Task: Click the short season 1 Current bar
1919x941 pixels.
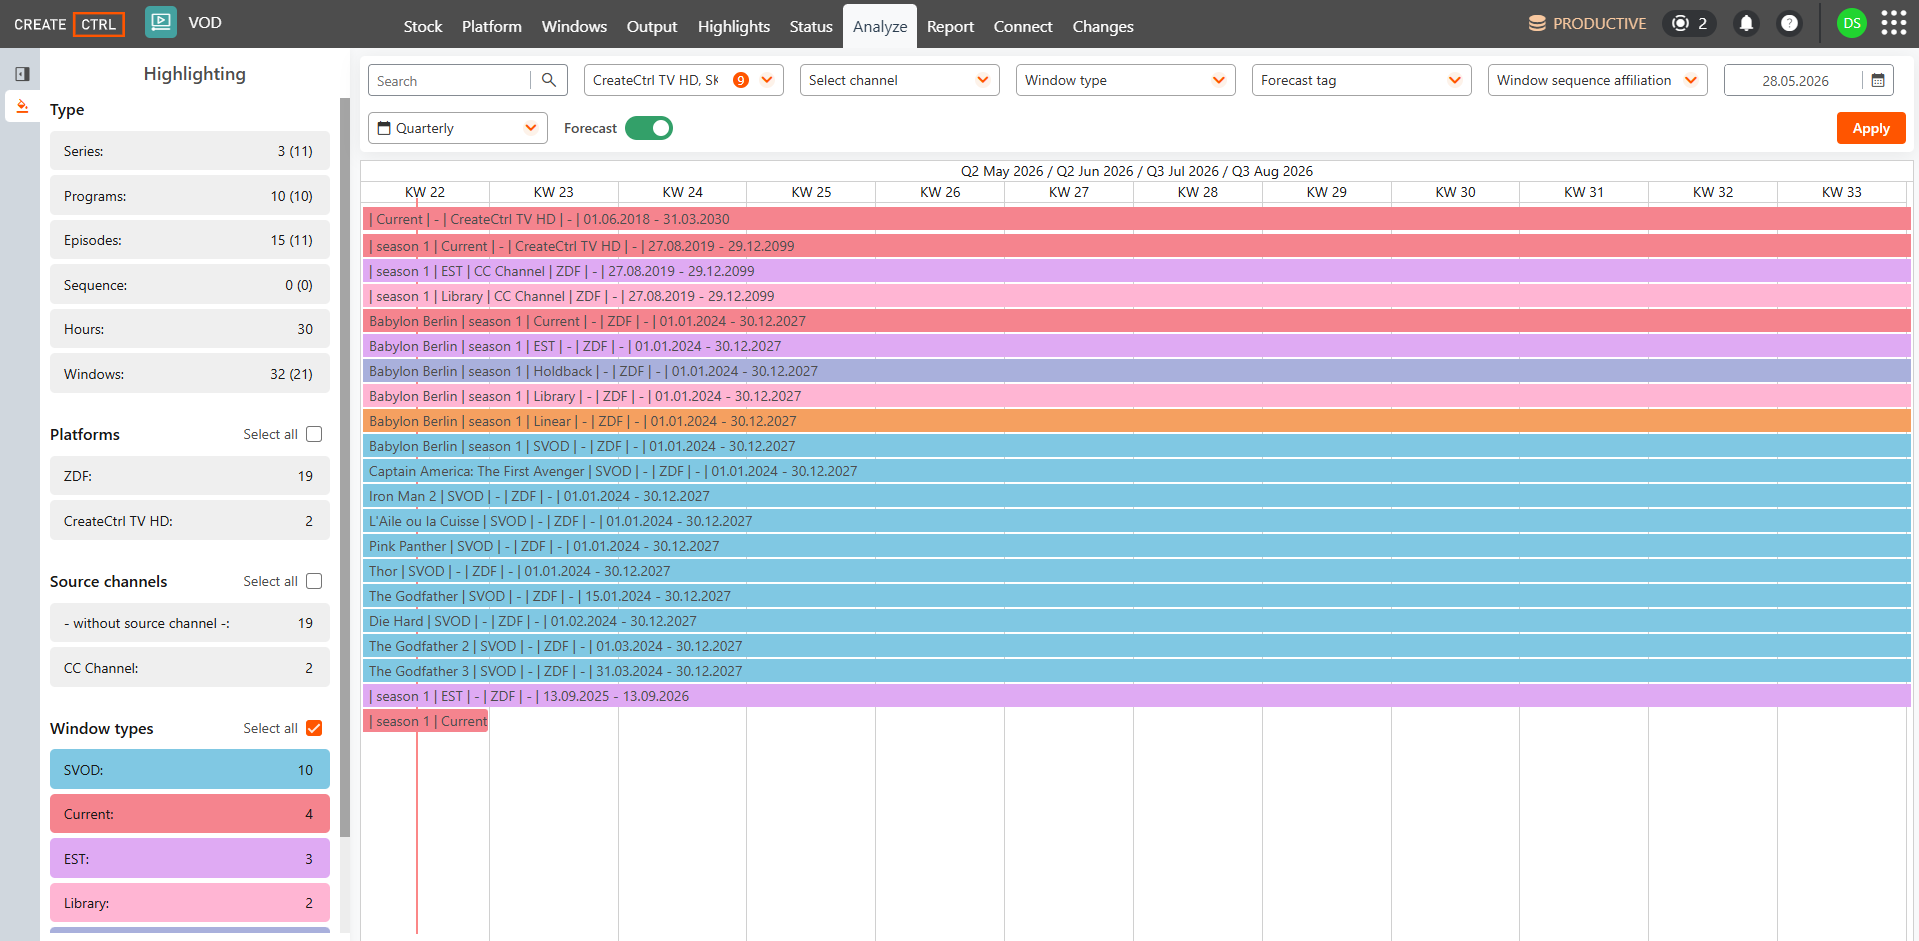Action: [426, 721]
